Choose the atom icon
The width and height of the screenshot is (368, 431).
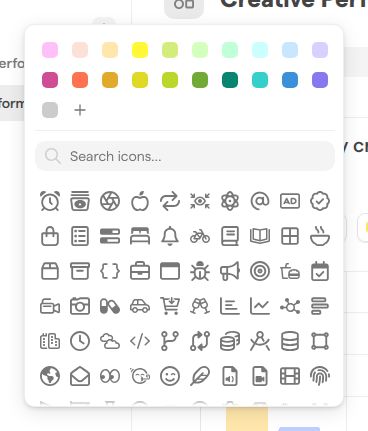click(x=230, y=201)
